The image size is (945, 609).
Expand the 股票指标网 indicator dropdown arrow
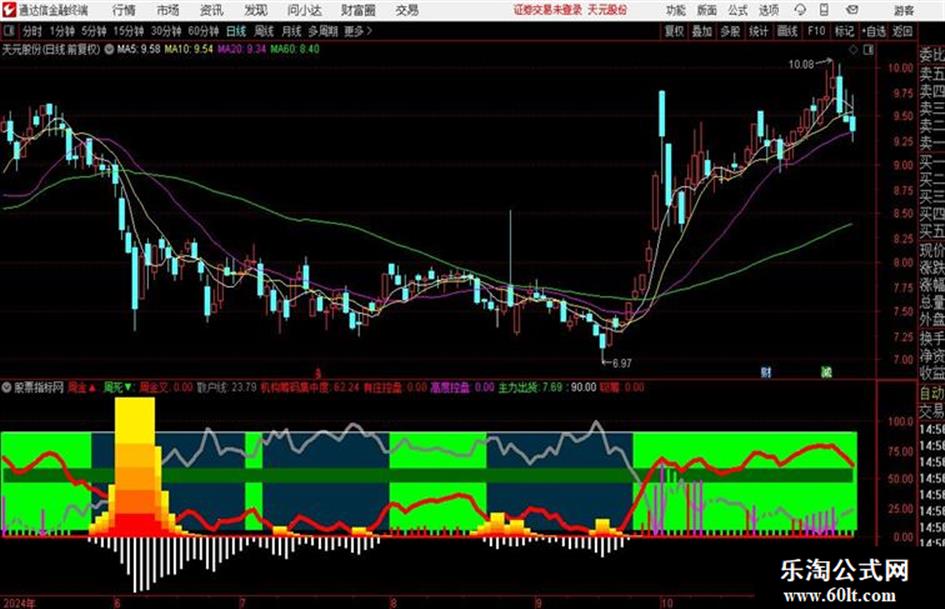7,388
